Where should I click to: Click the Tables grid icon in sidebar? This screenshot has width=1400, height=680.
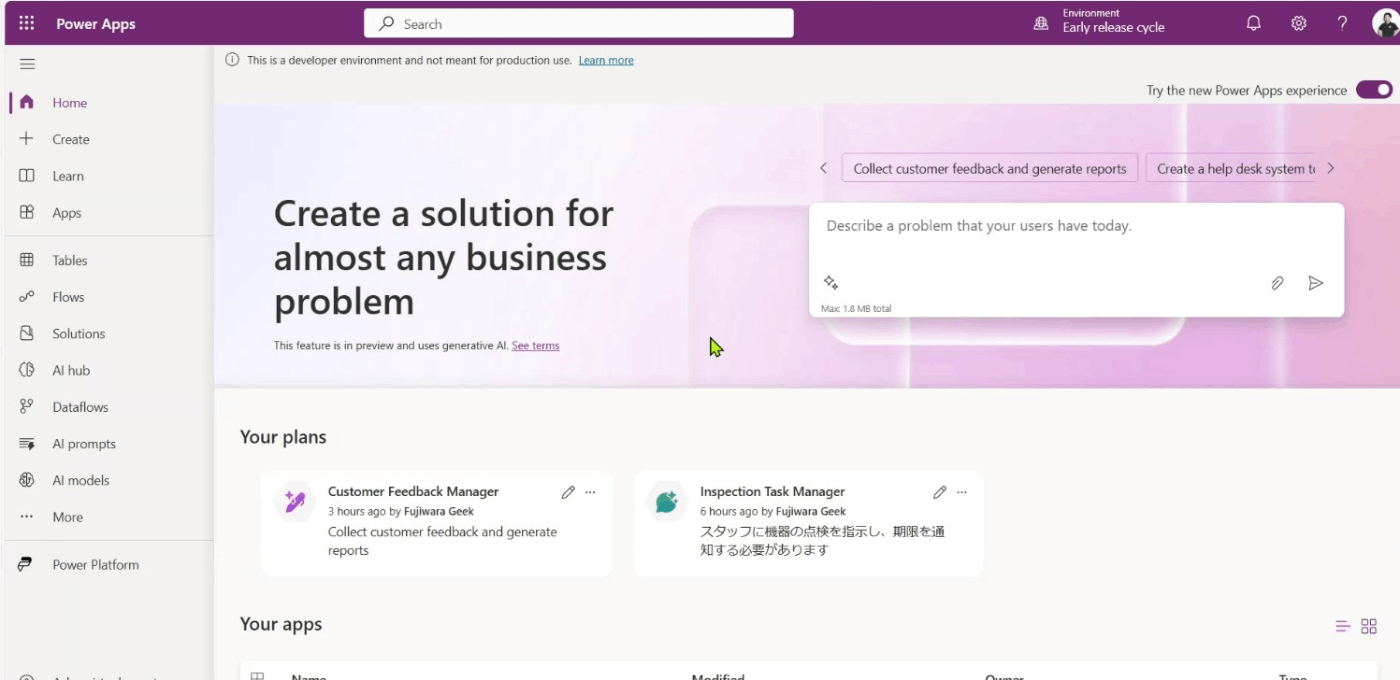point(27,260)
